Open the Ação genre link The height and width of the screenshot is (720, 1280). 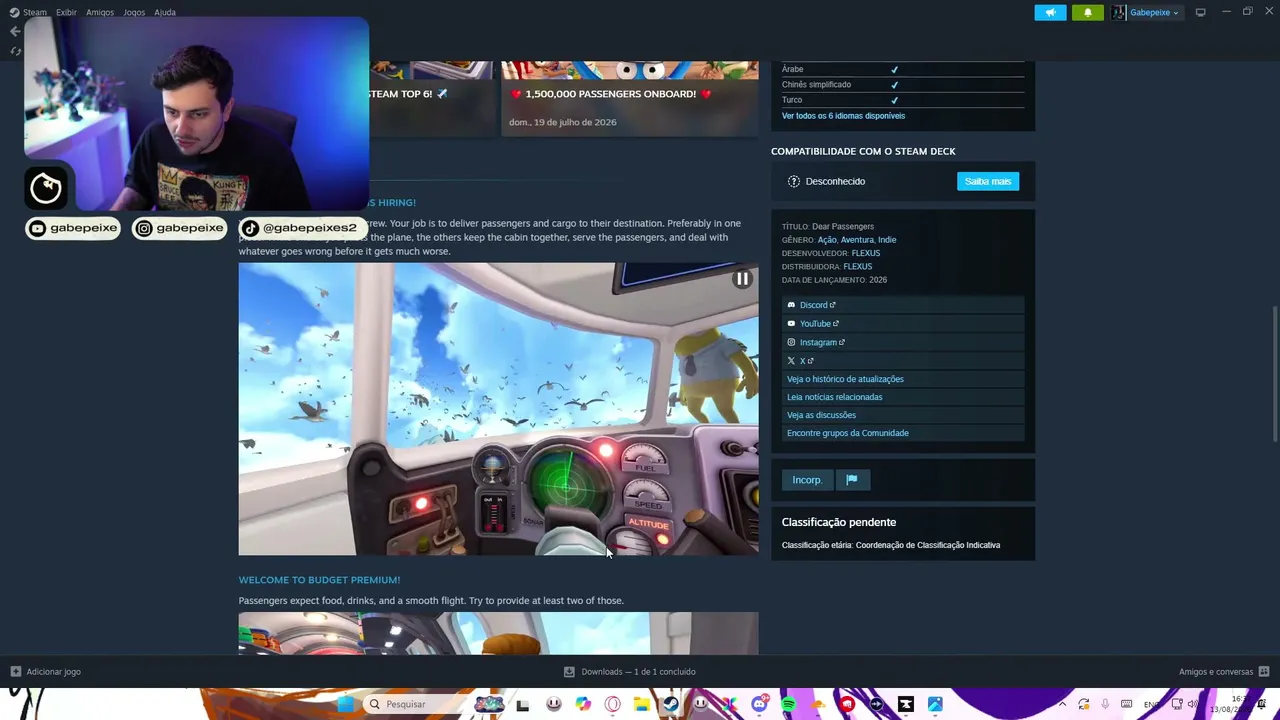coord(827,240)
